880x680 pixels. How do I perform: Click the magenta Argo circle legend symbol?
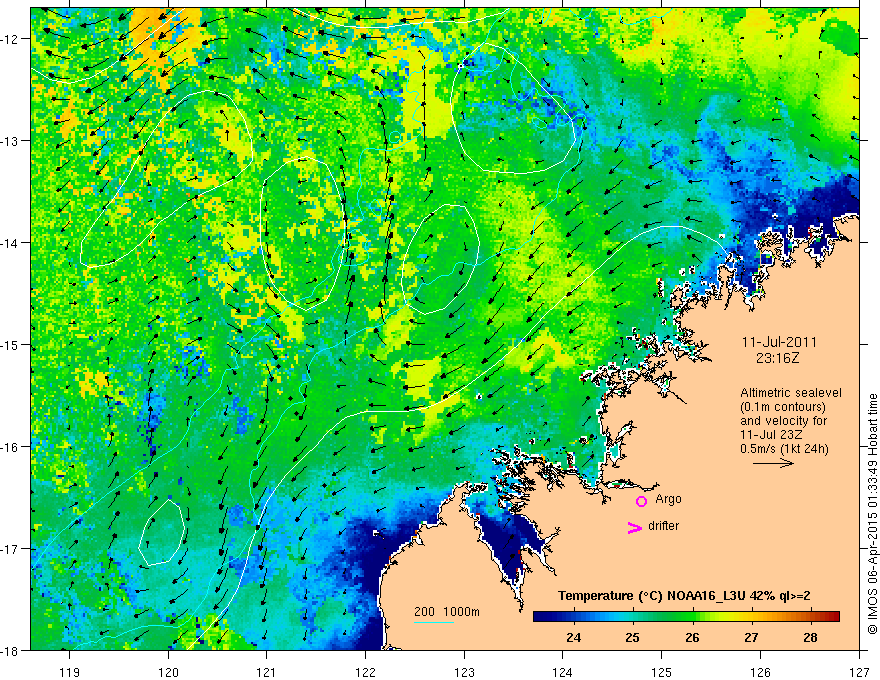641,501
